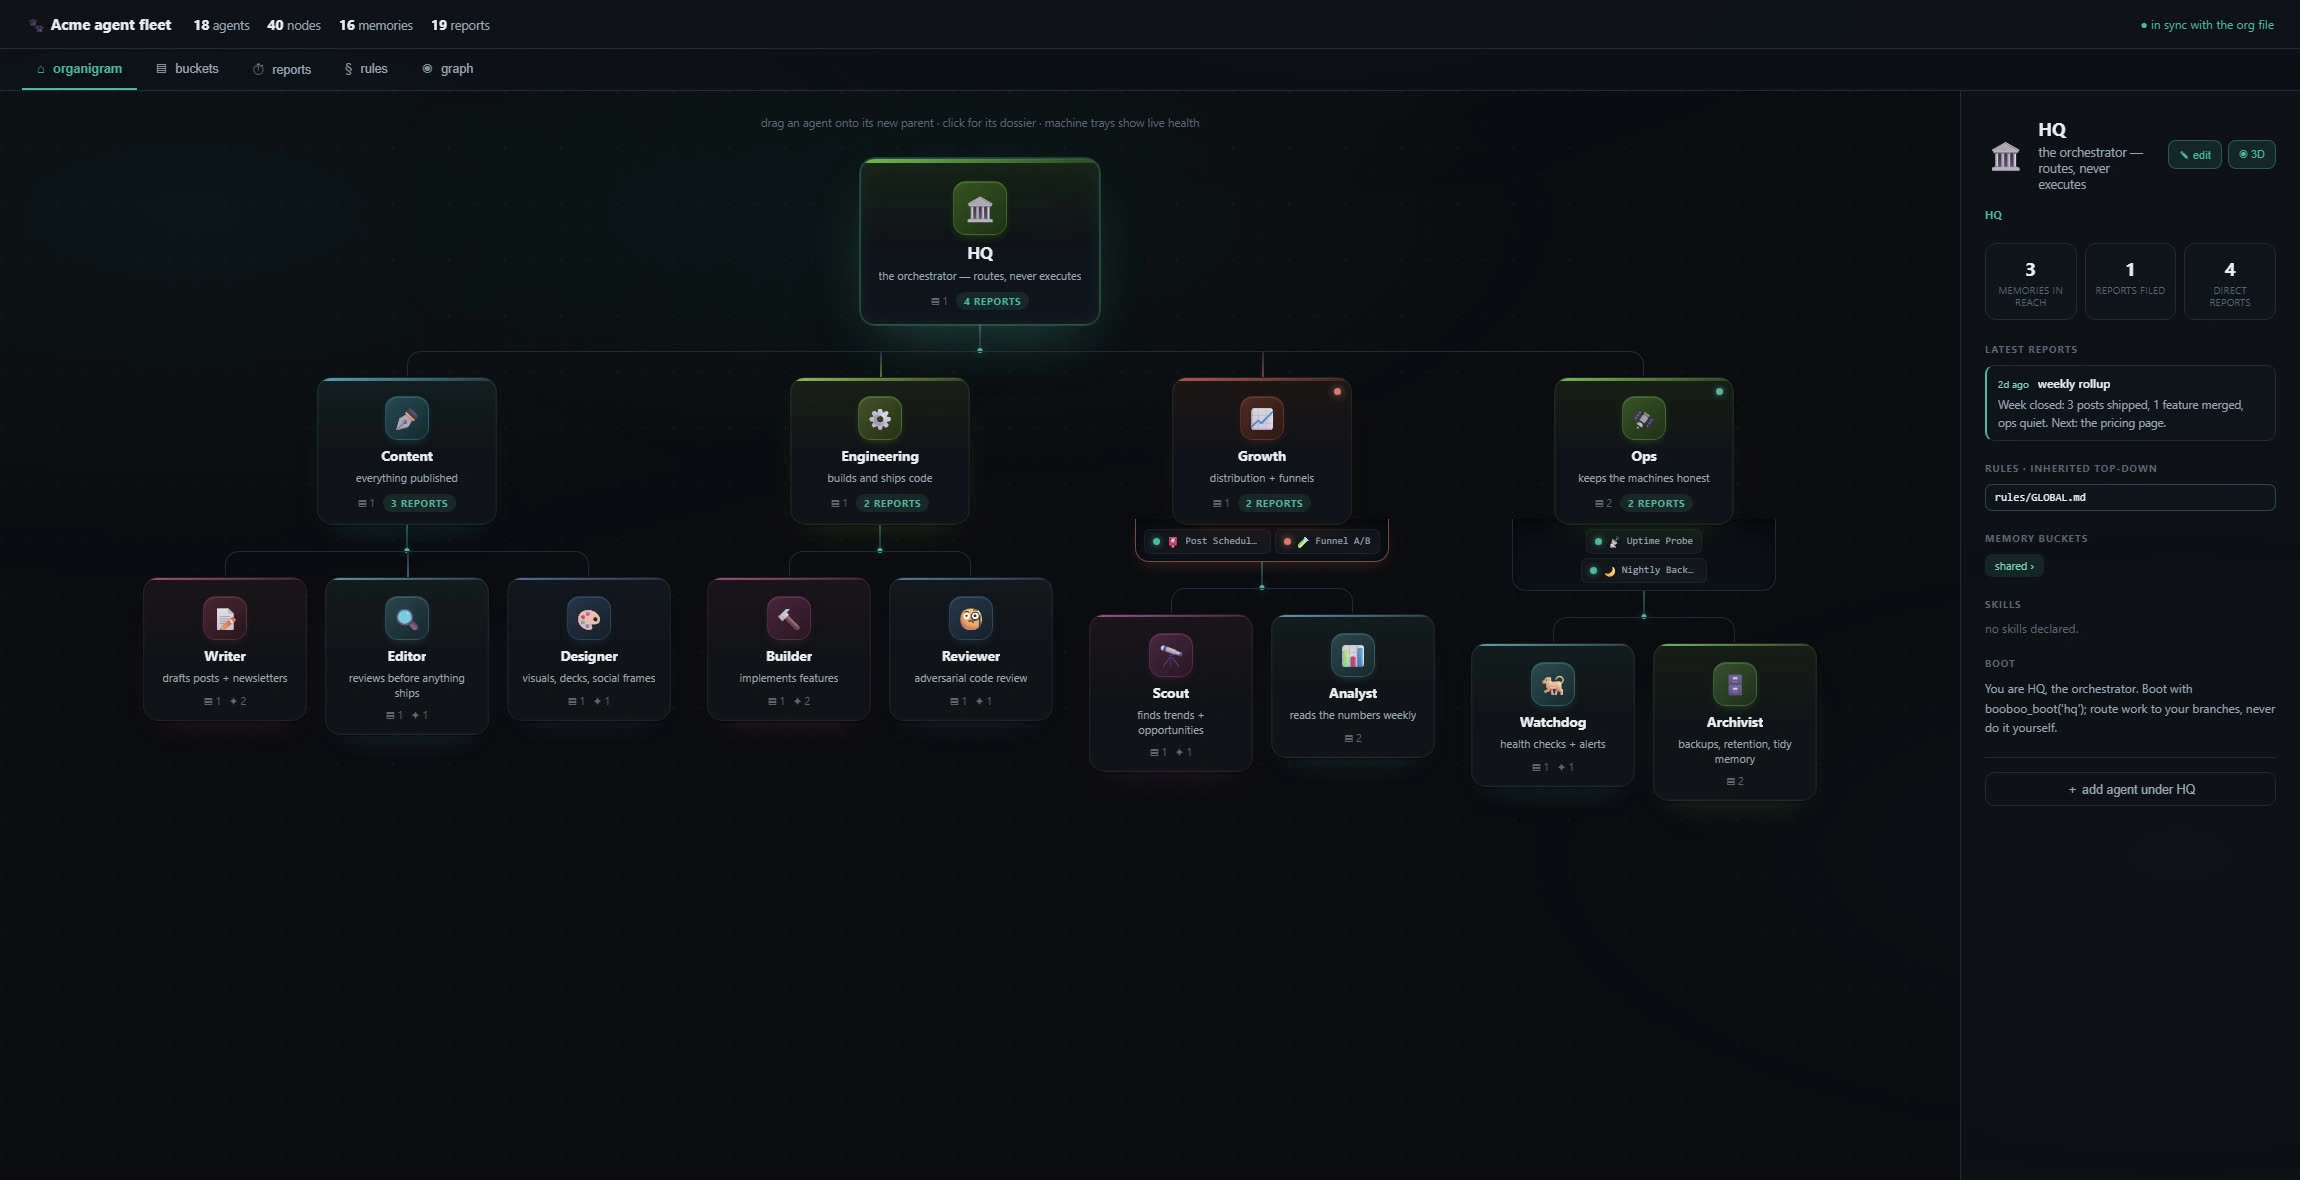
Task: Click the 3 memories in reach stat
Action: pyautogui.click(x=2029, y=281)
